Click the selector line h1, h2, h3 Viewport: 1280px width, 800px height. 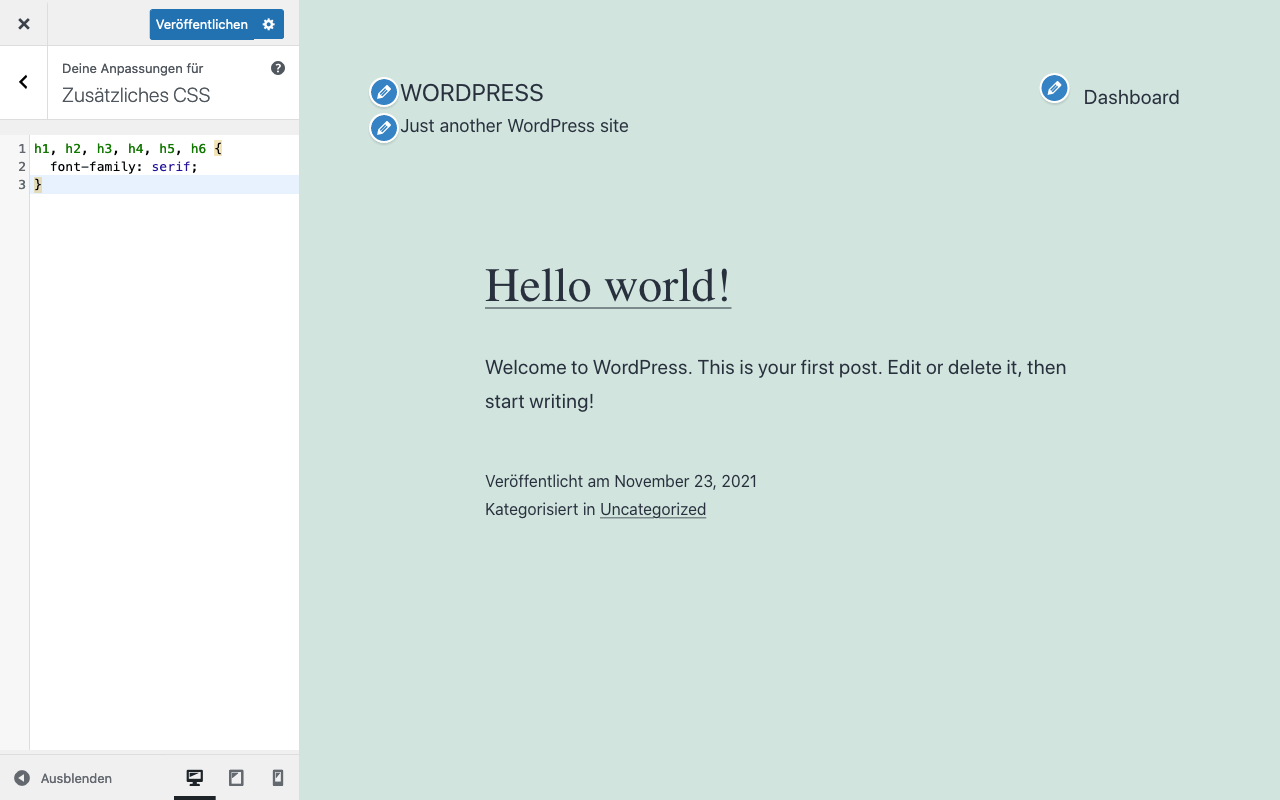click(128, 148)
